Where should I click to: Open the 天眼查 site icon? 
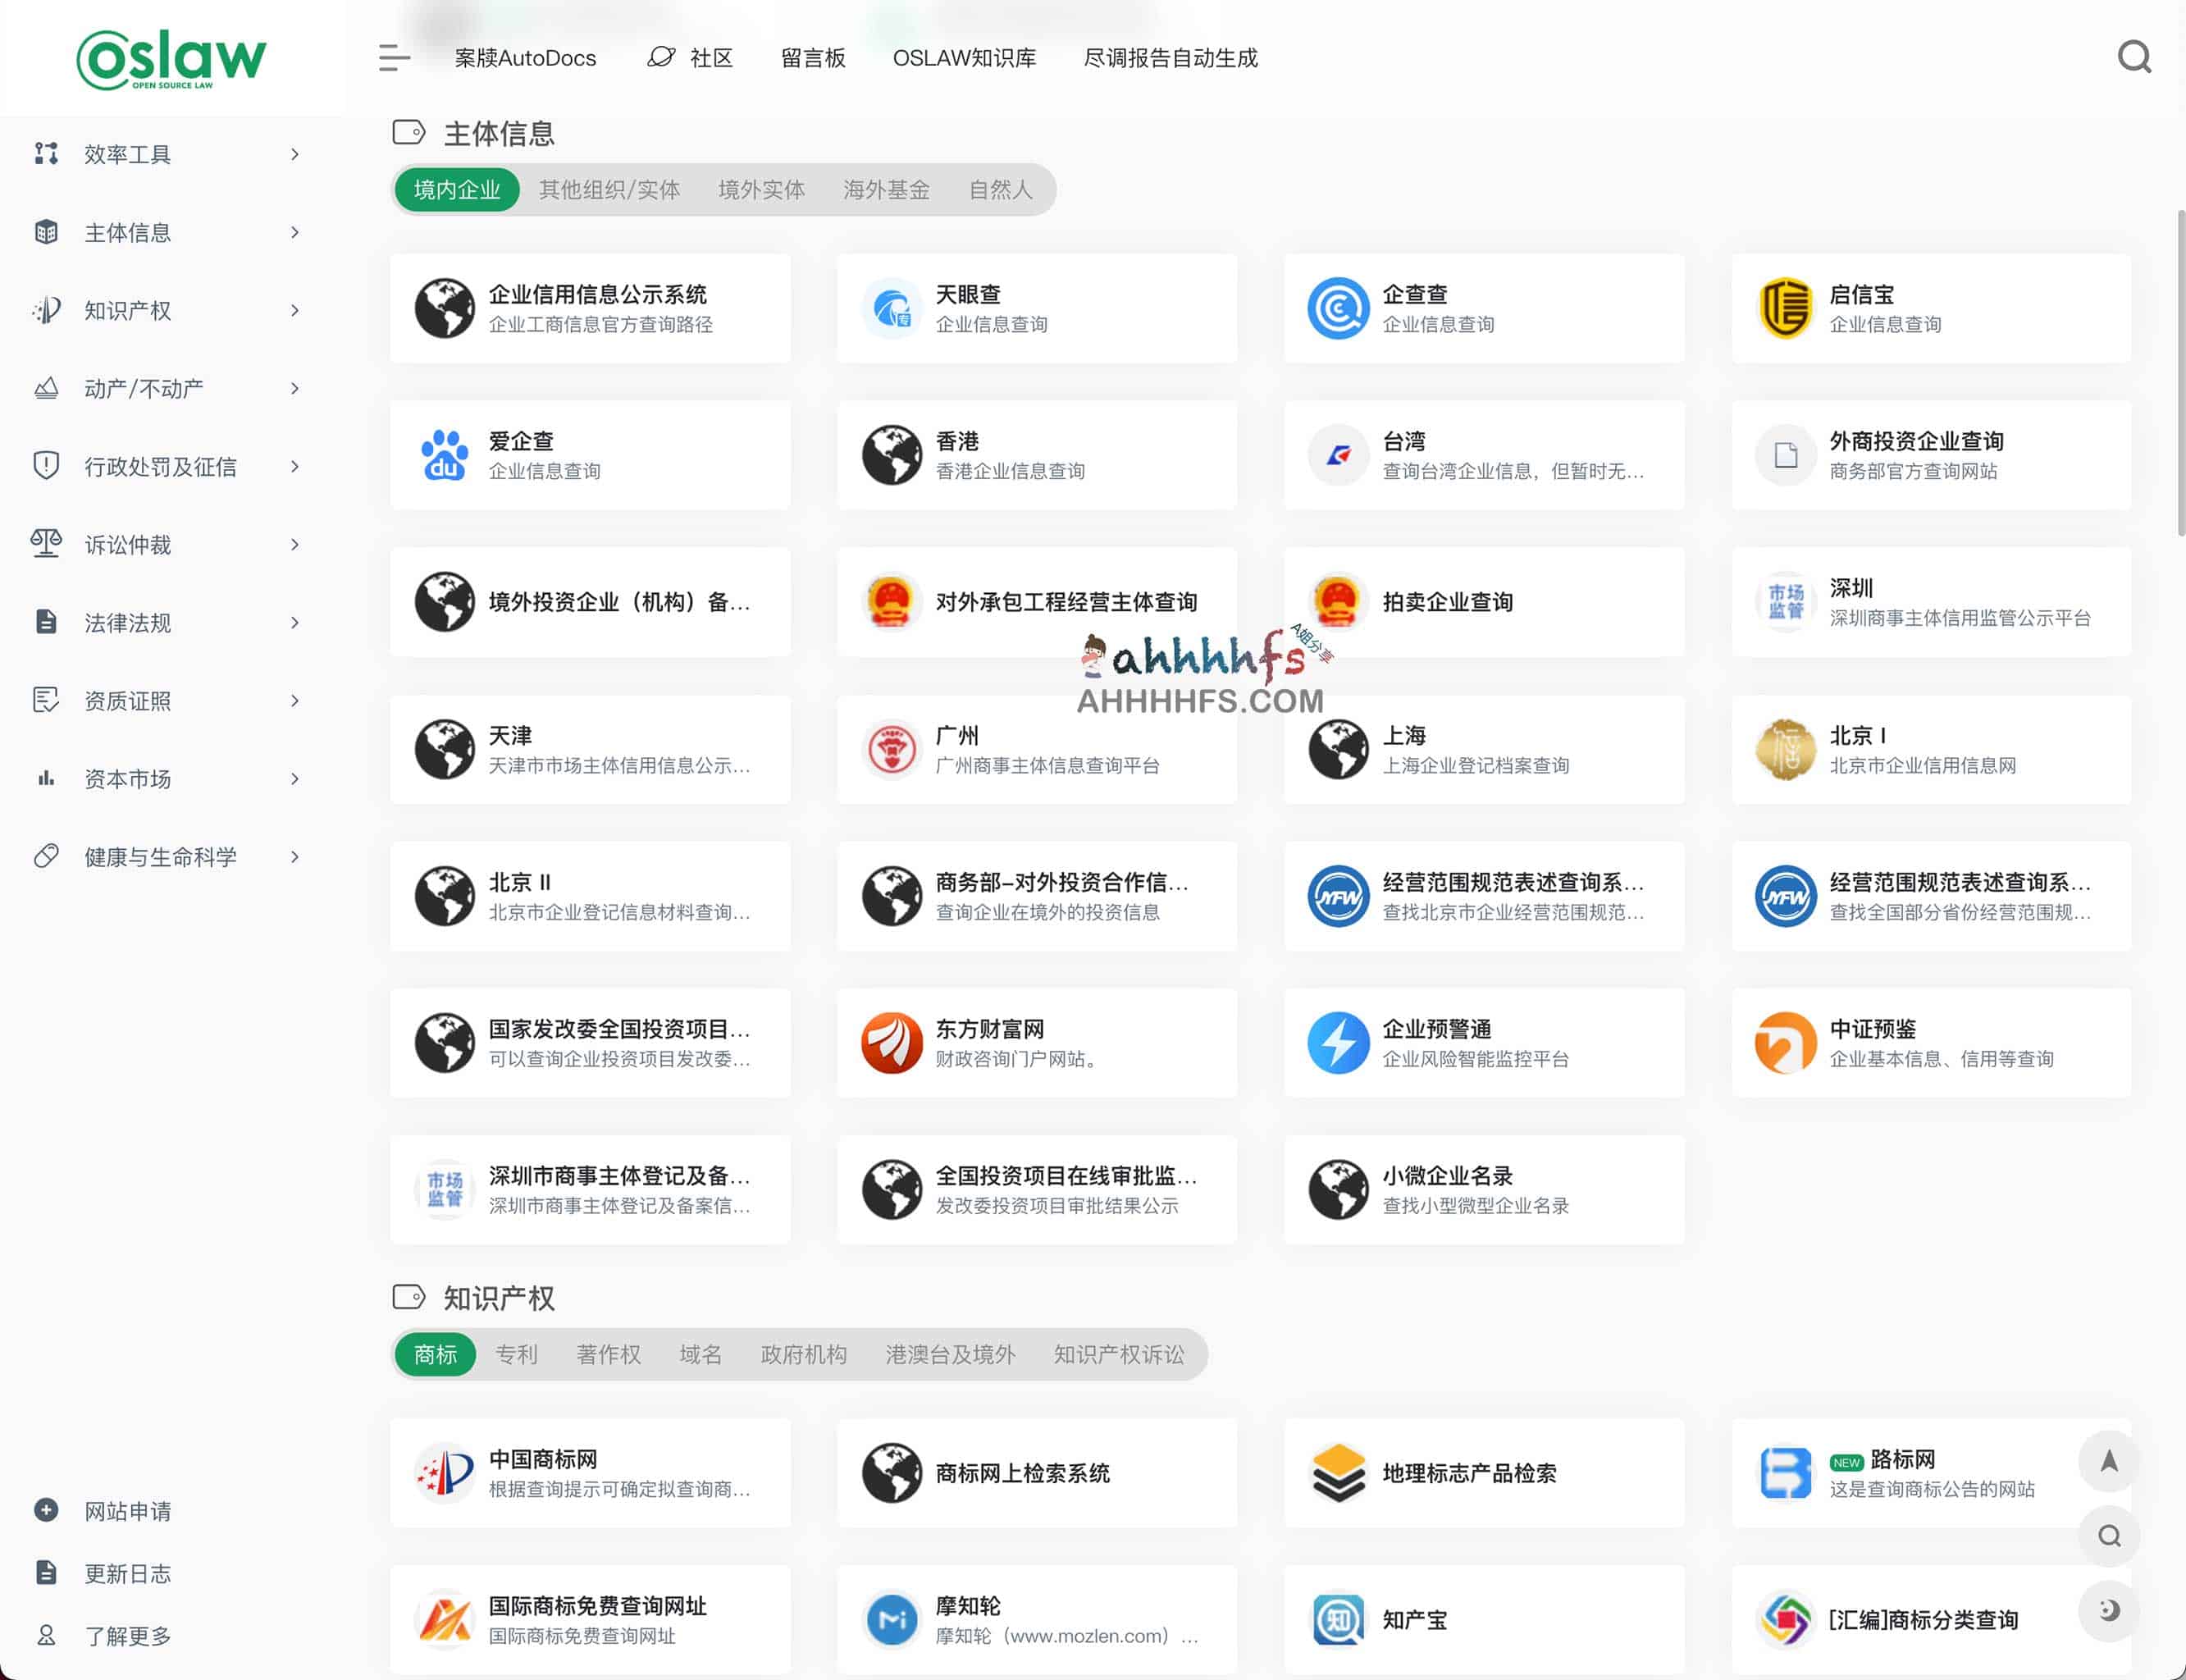[x=891, y=308]
